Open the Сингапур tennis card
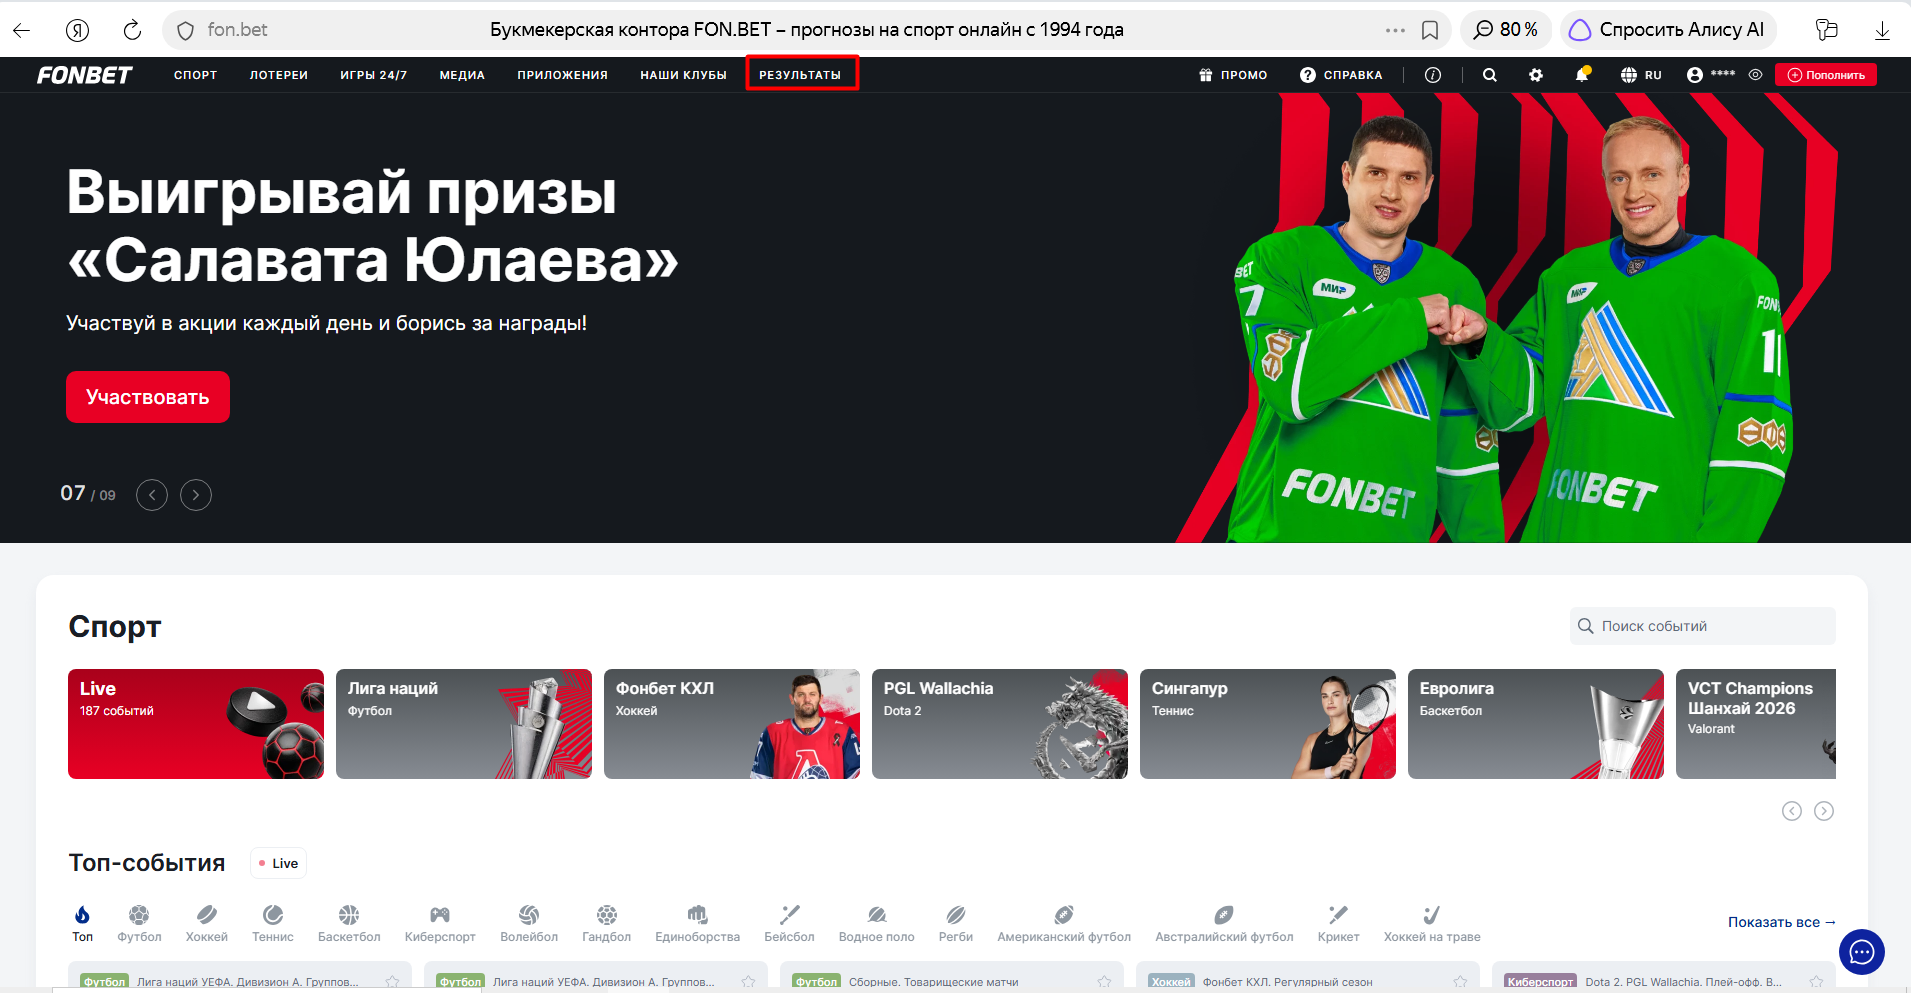Image resolution: width=1911 pixels, height=993 pixels. (x=1268, y=724)
